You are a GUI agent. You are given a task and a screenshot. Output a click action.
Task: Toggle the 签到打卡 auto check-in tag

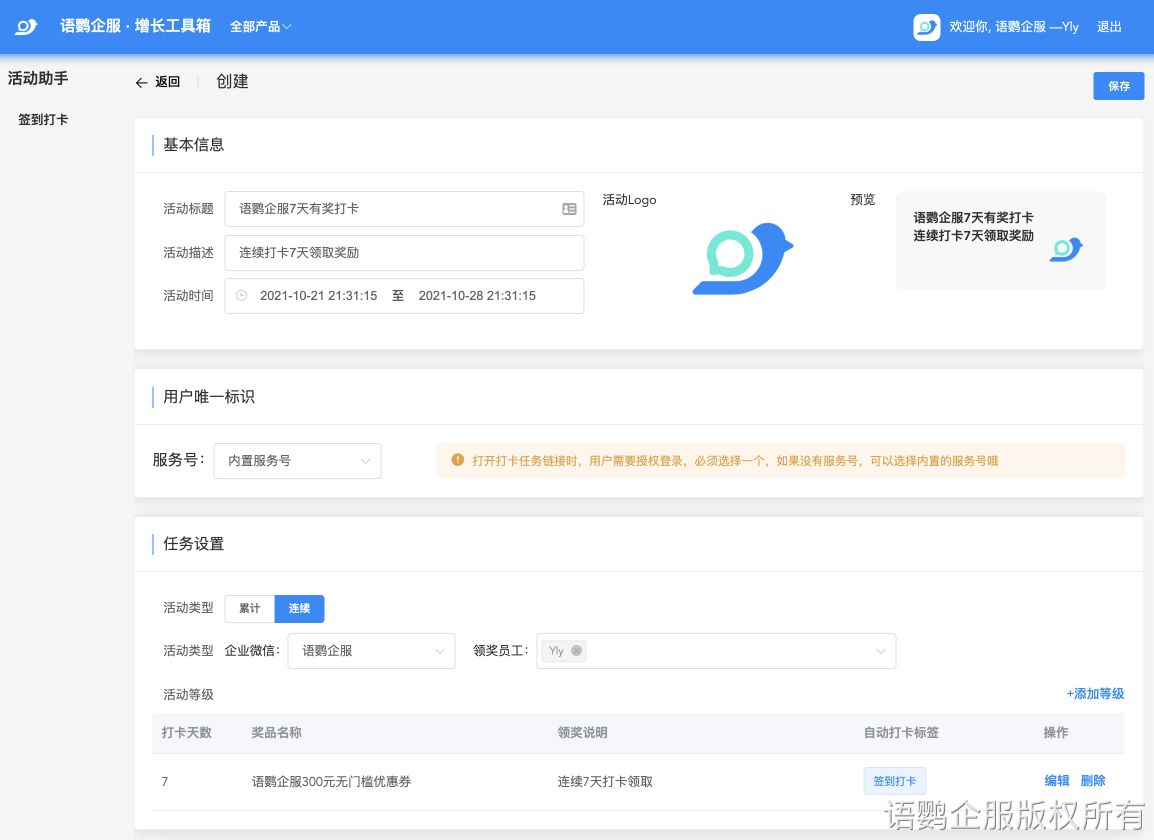pyautogui.click(x=894, y=781)
